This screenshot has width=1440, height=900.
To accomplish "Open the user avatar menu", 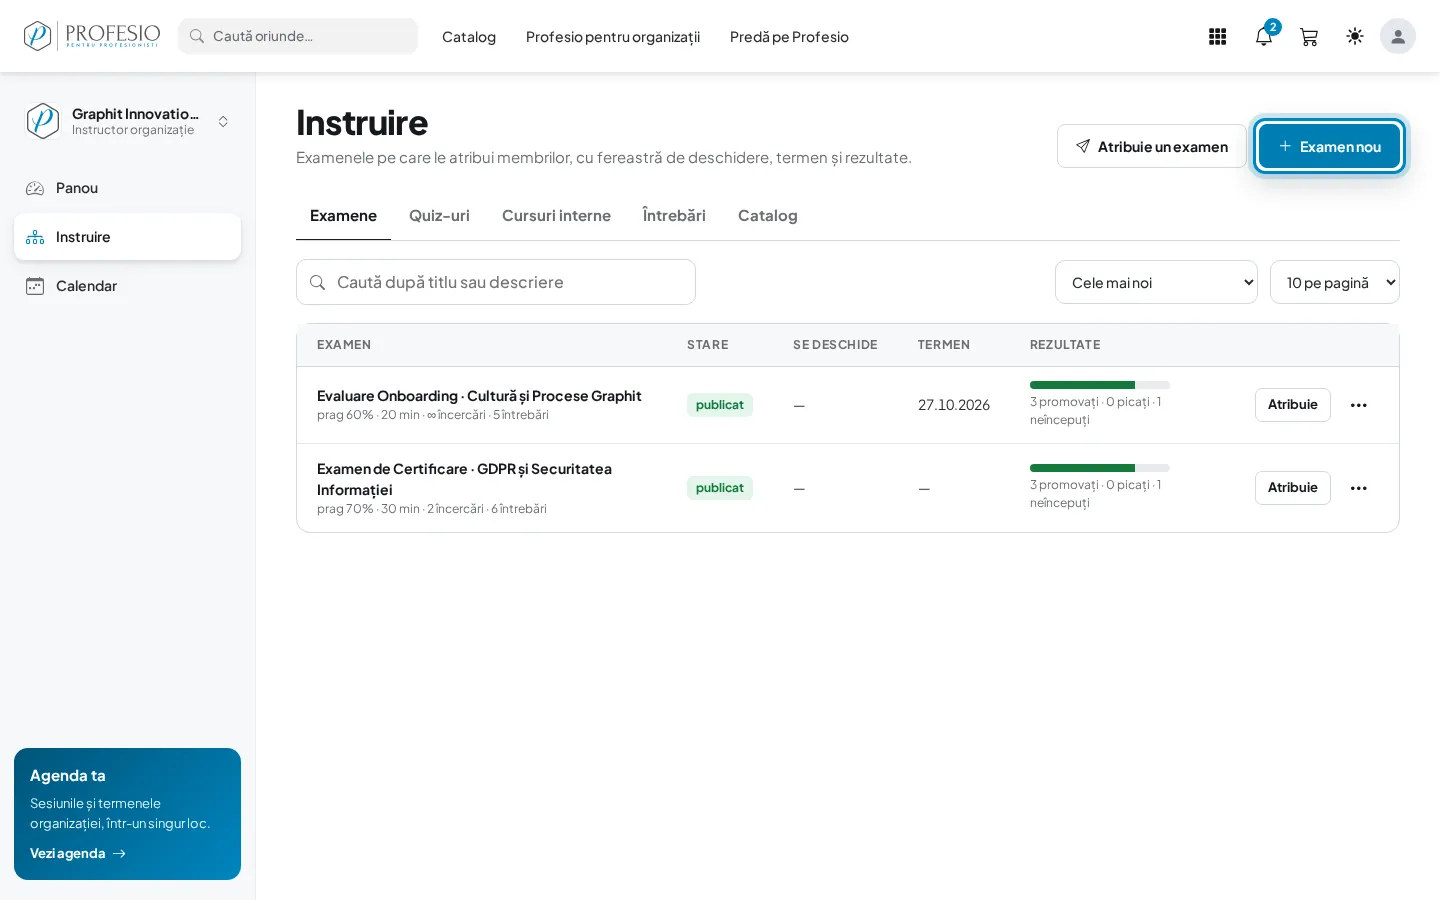I will click(x=1398, y=36).
